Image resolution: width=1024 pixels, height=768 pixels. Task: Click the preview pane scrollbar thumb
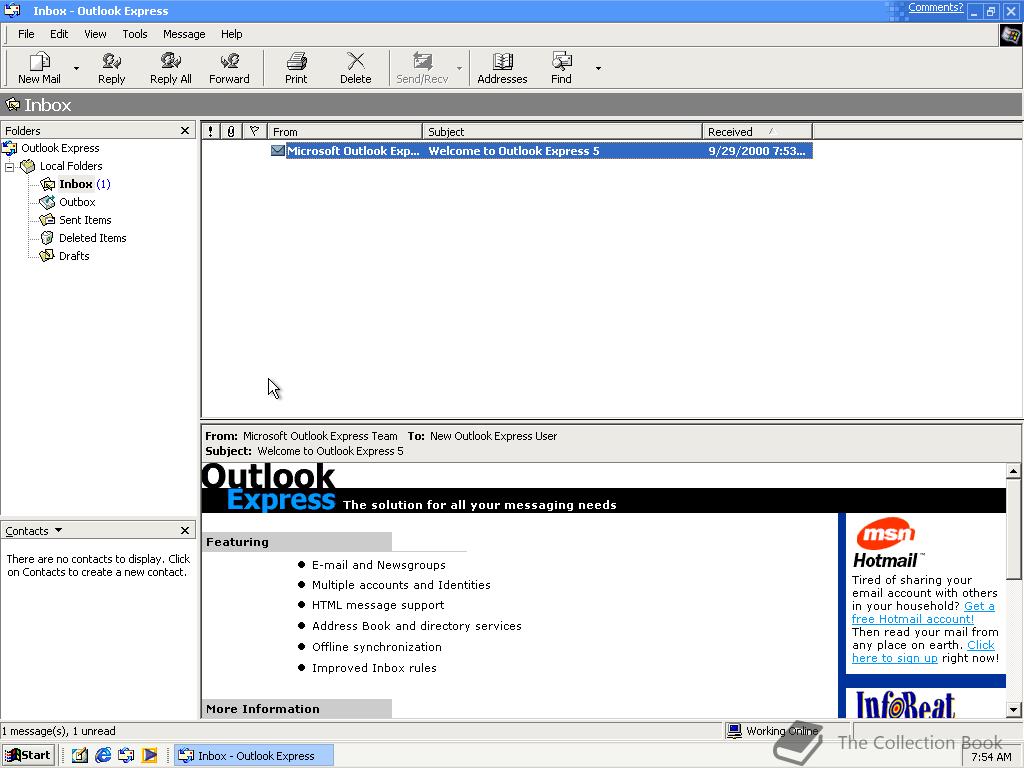point(1014,528)
